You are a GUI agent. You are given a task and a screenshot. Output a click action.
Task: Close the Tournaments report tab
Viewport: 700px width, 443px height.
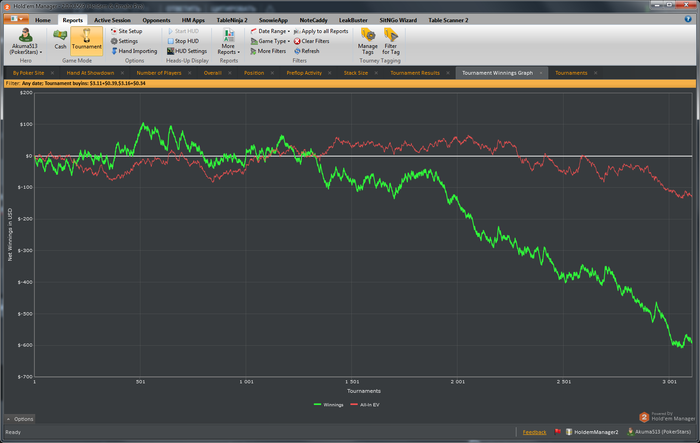click(596, 73)
